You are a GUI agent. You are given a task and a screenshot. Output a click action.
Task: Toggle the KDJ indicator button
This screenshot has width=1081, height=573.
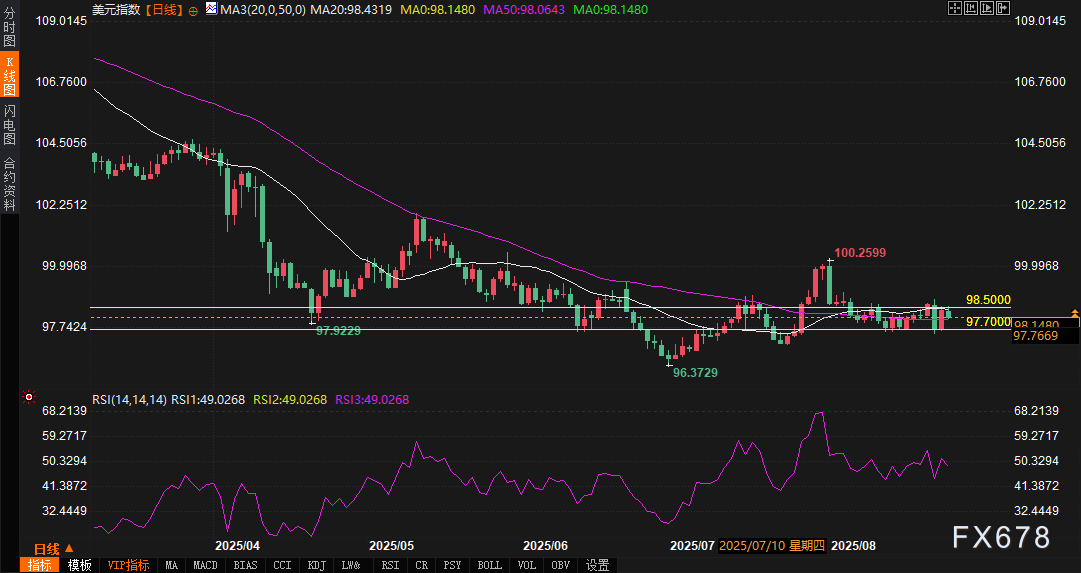click(x=317, y=565)
